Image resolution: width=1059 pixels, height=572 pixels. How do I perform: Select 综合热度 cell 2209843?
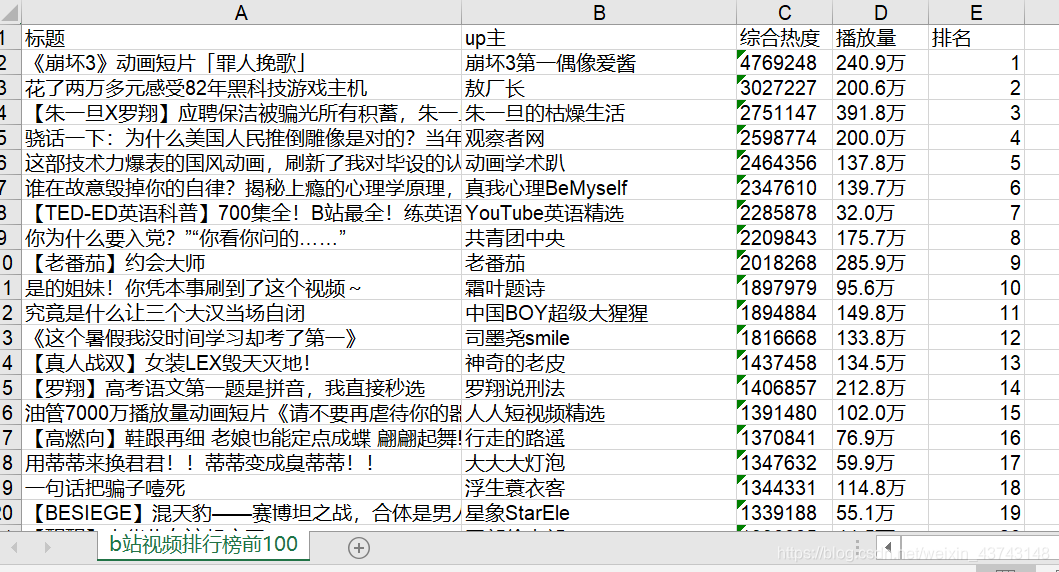[784, 238]
